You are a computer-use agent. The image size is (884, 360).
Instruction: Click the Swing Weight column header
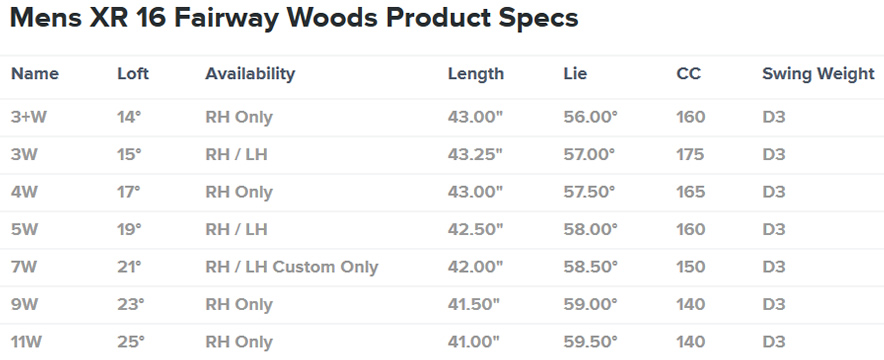(818, 74)
